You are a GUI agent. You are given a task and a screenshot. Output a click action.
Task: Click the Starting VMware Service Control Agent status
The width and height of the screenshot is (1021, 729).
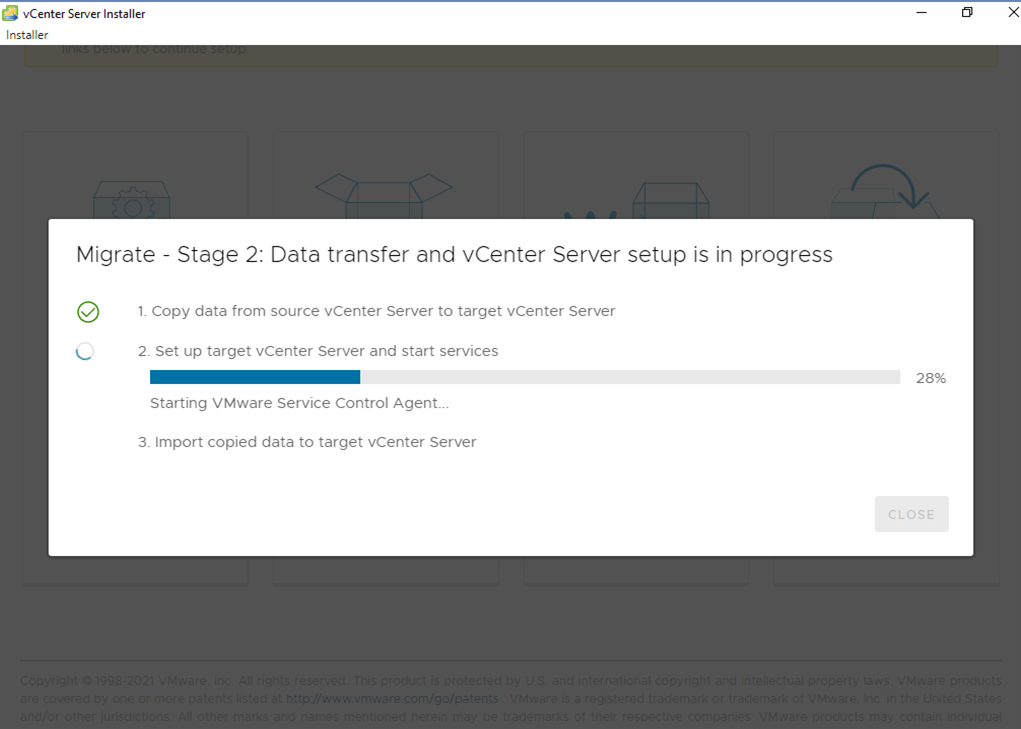300,403
